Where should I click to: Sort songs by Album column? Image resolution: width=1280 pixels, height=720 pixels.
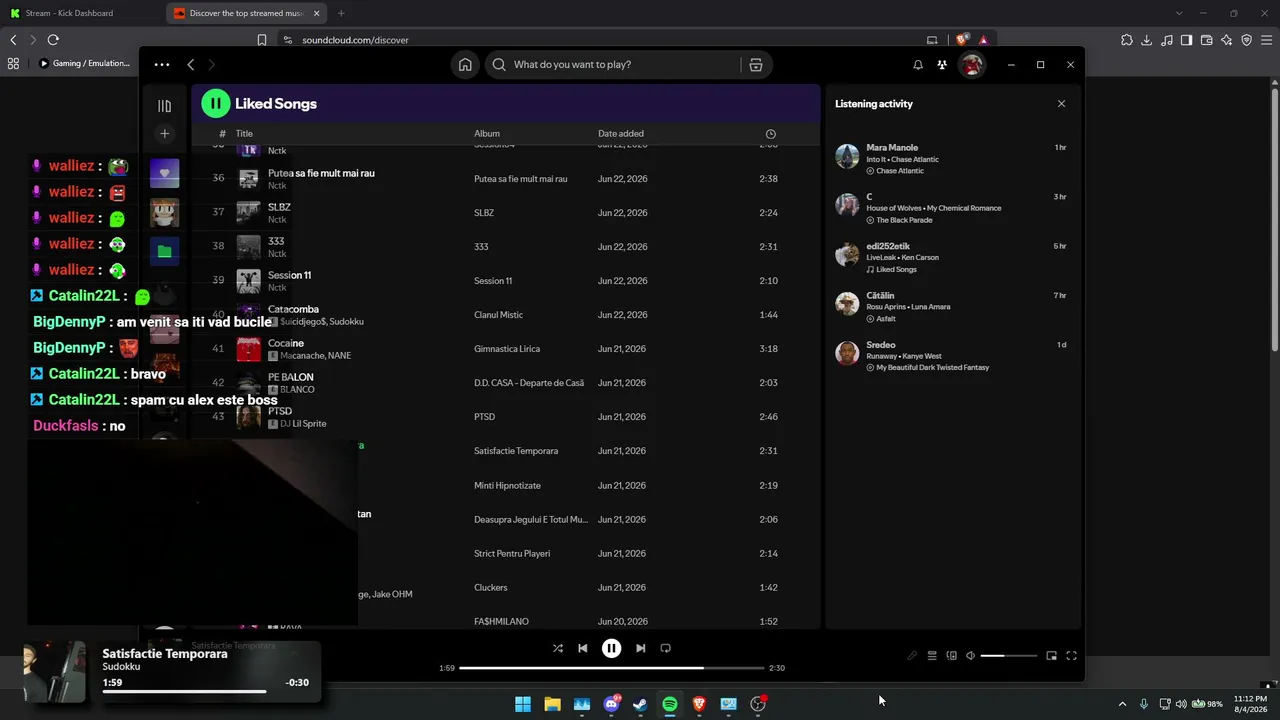point(487,134)
